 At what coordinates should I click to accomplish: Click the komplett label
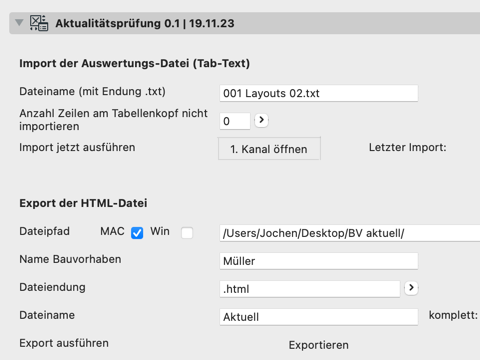[453, 315]
